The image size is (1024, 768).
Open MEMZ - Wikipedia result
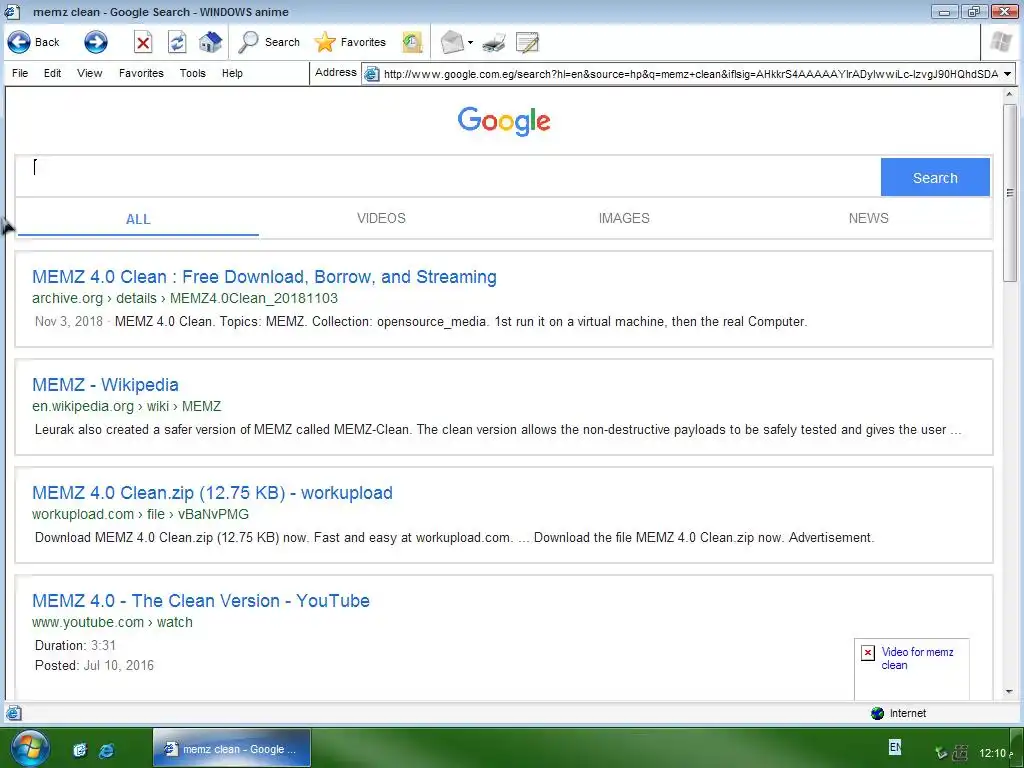[105, 385]
